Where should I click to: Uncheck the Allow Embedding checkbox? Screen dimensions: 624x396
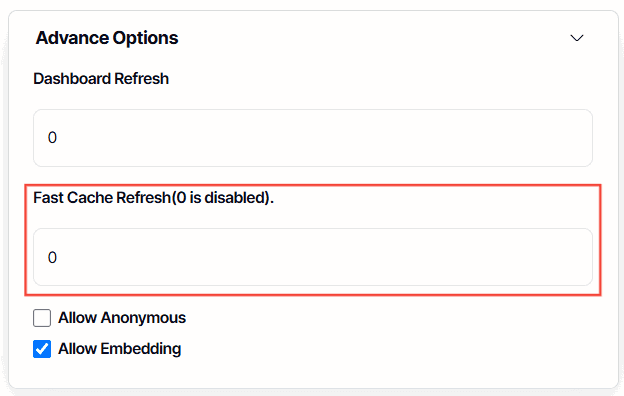(x=42, y=349)
